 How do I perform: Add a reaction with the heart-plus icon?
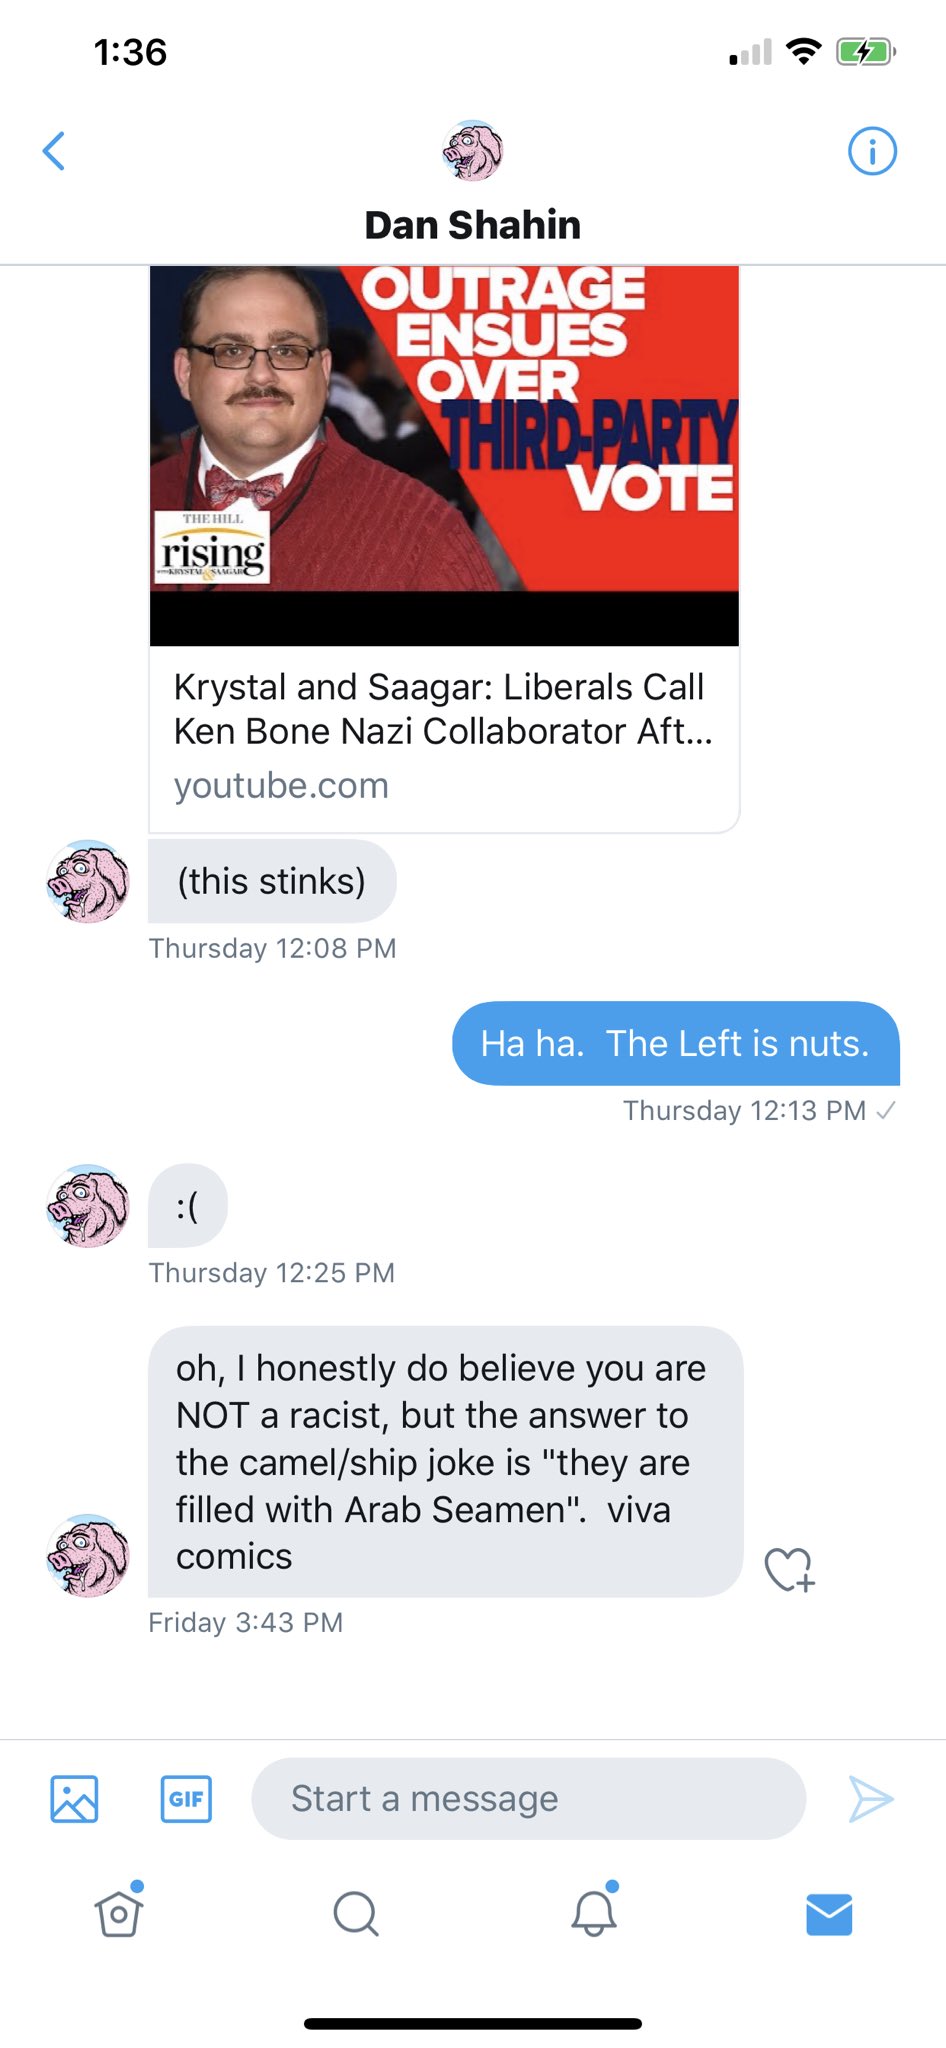[x=790, y=1569]
